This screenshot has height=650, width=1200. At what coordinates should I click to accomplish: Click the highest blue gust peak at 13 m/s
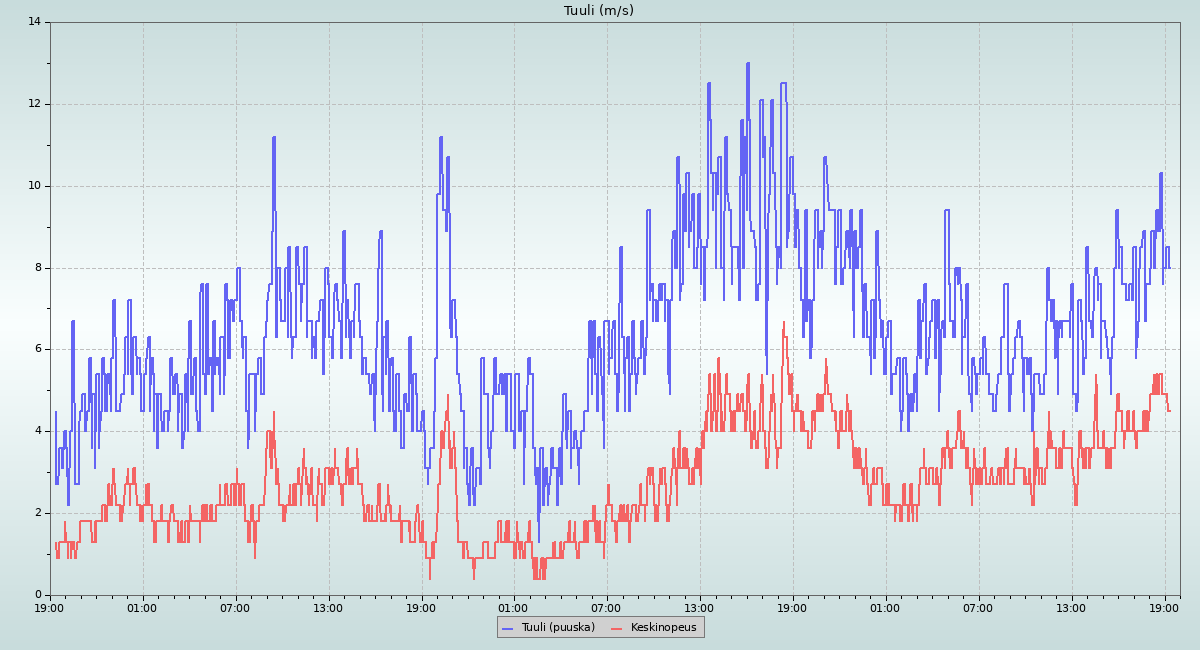tap(747, 64)
